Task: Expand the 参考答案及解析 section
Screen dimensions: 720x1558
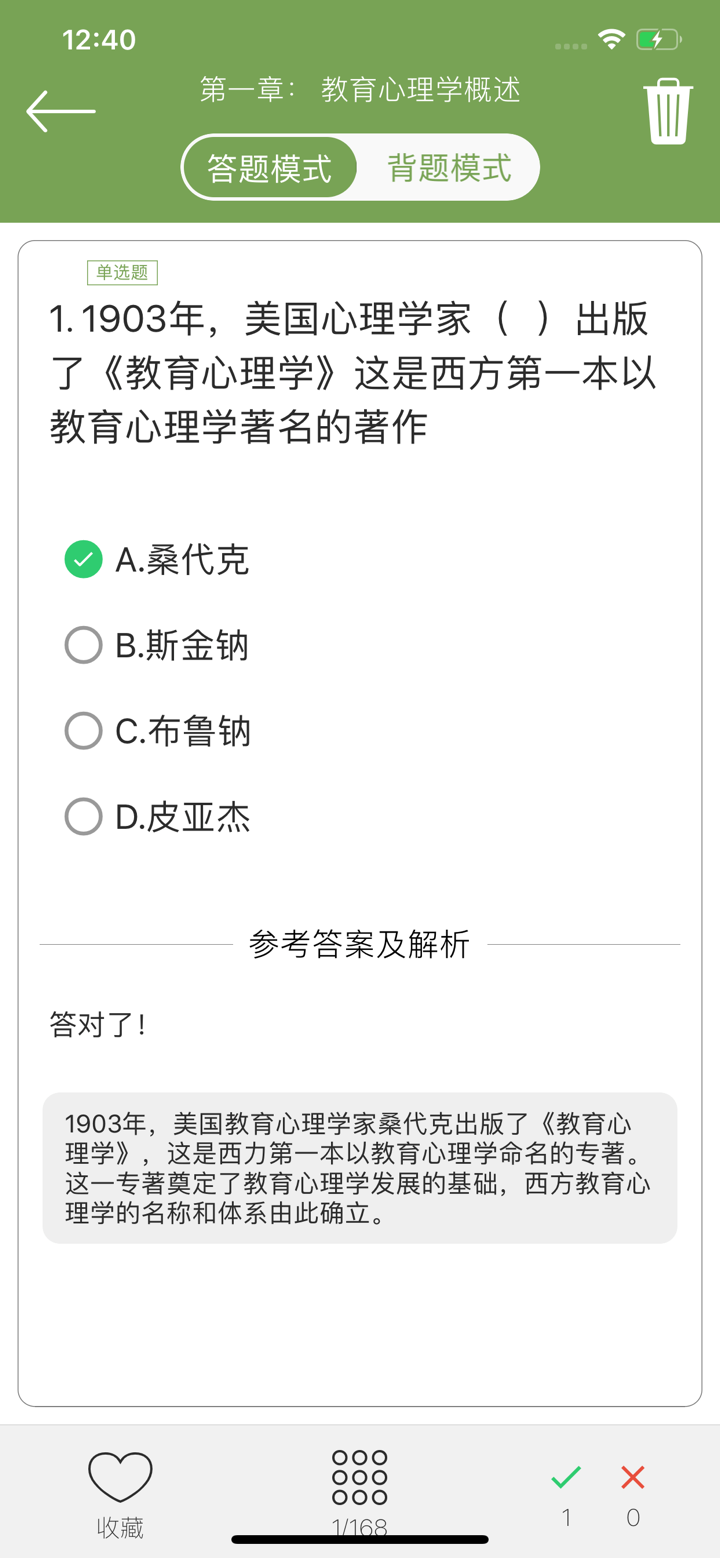Action: 359,944
